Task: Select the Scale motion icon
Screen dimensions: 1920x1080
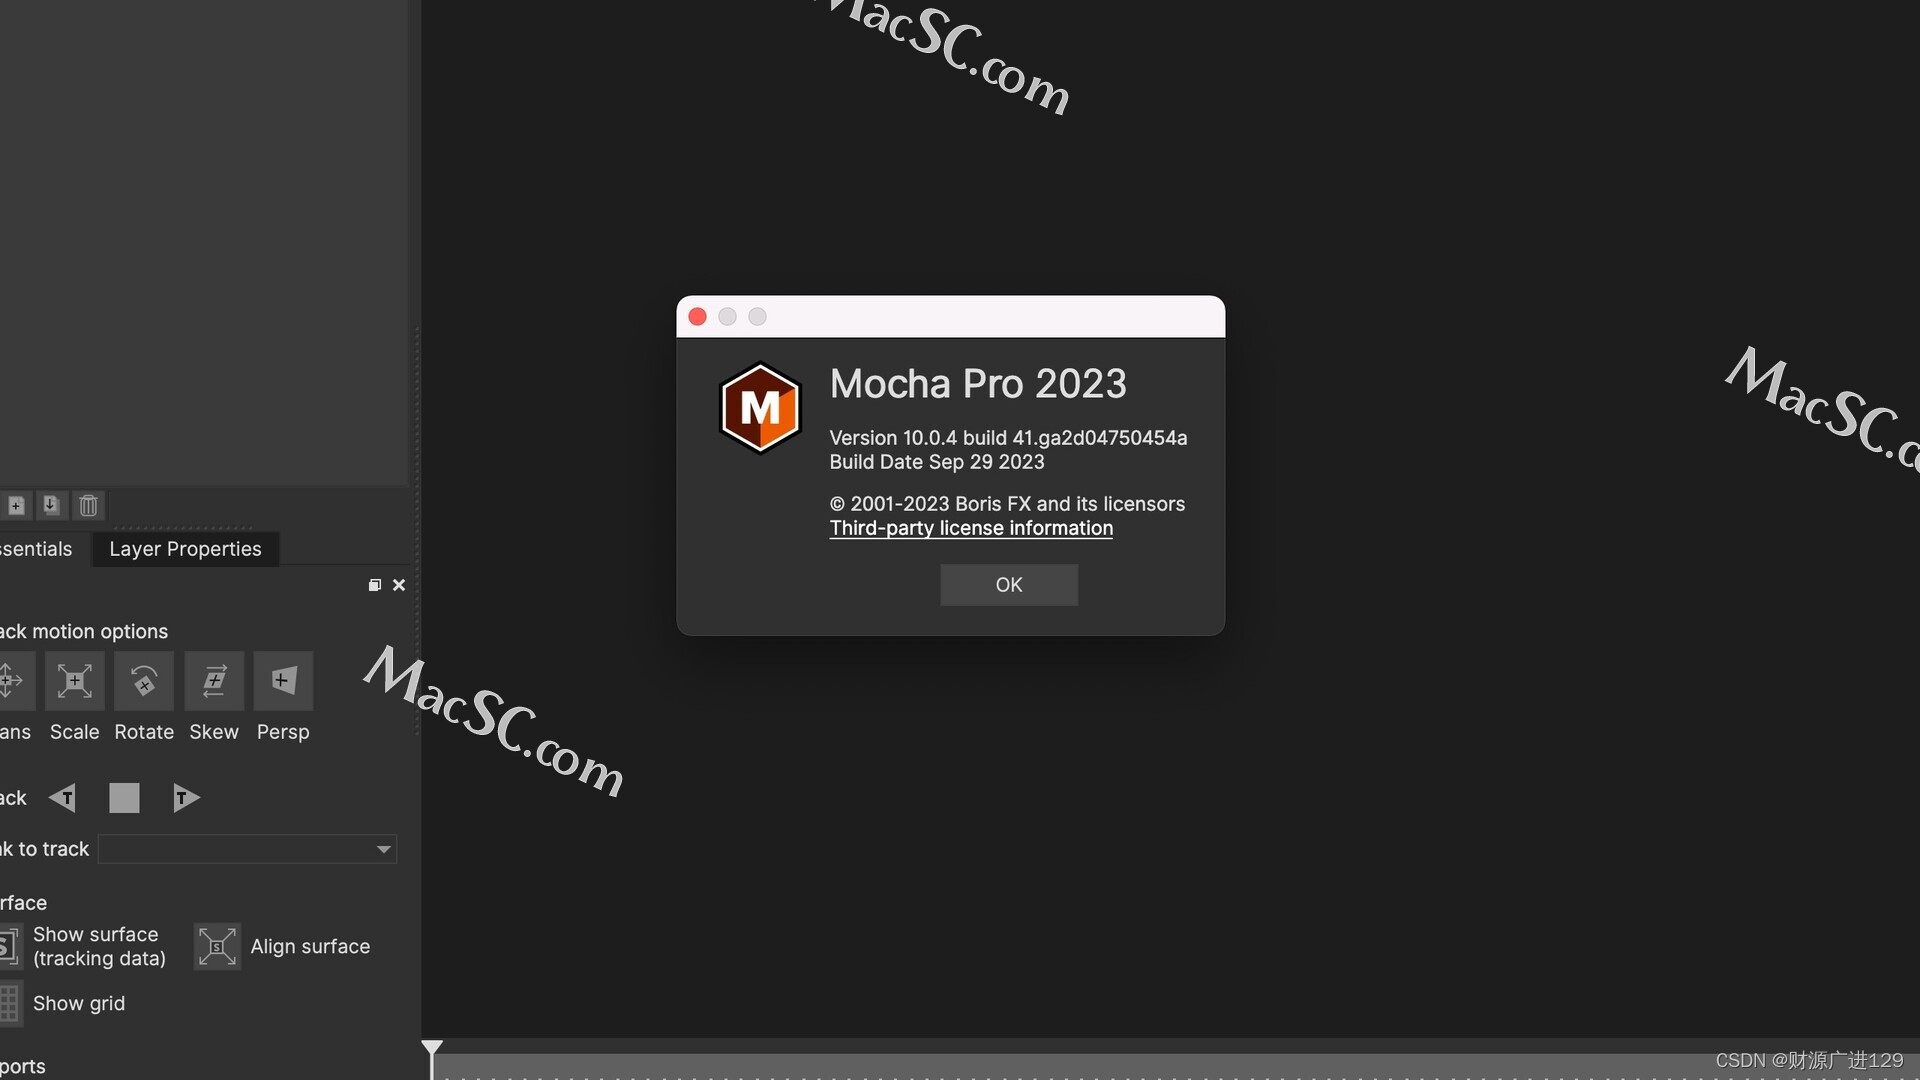Action: point(73,680)
